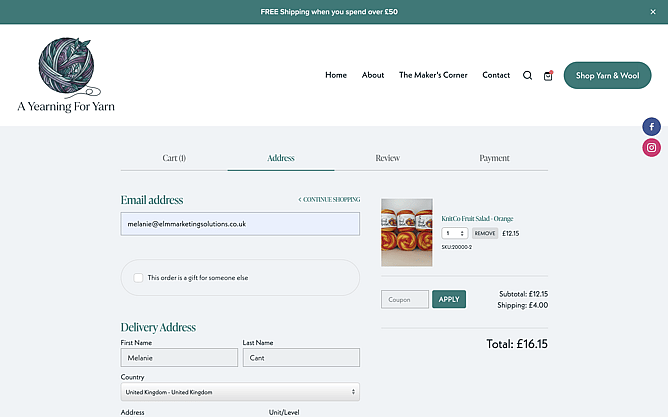
Task: Dismiss the free shipping banner
Action: coord(653,12)
